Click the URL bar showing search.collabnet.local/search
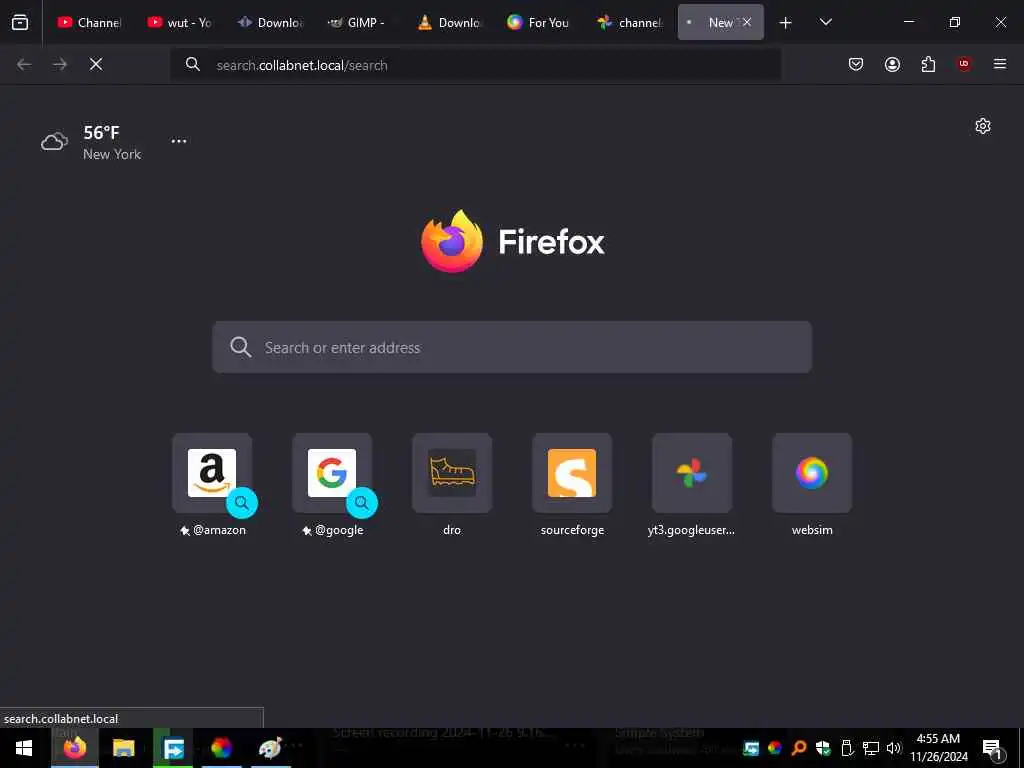Screen dimensions: 1024x768 pos(475,65)
